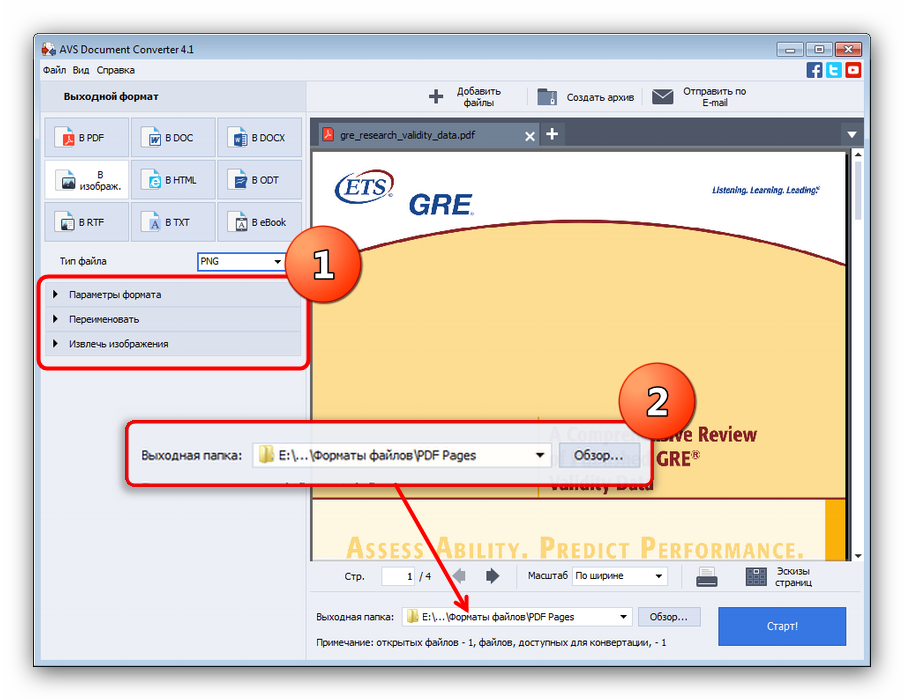Pick the DOCX output format

[x=258, y=138]
